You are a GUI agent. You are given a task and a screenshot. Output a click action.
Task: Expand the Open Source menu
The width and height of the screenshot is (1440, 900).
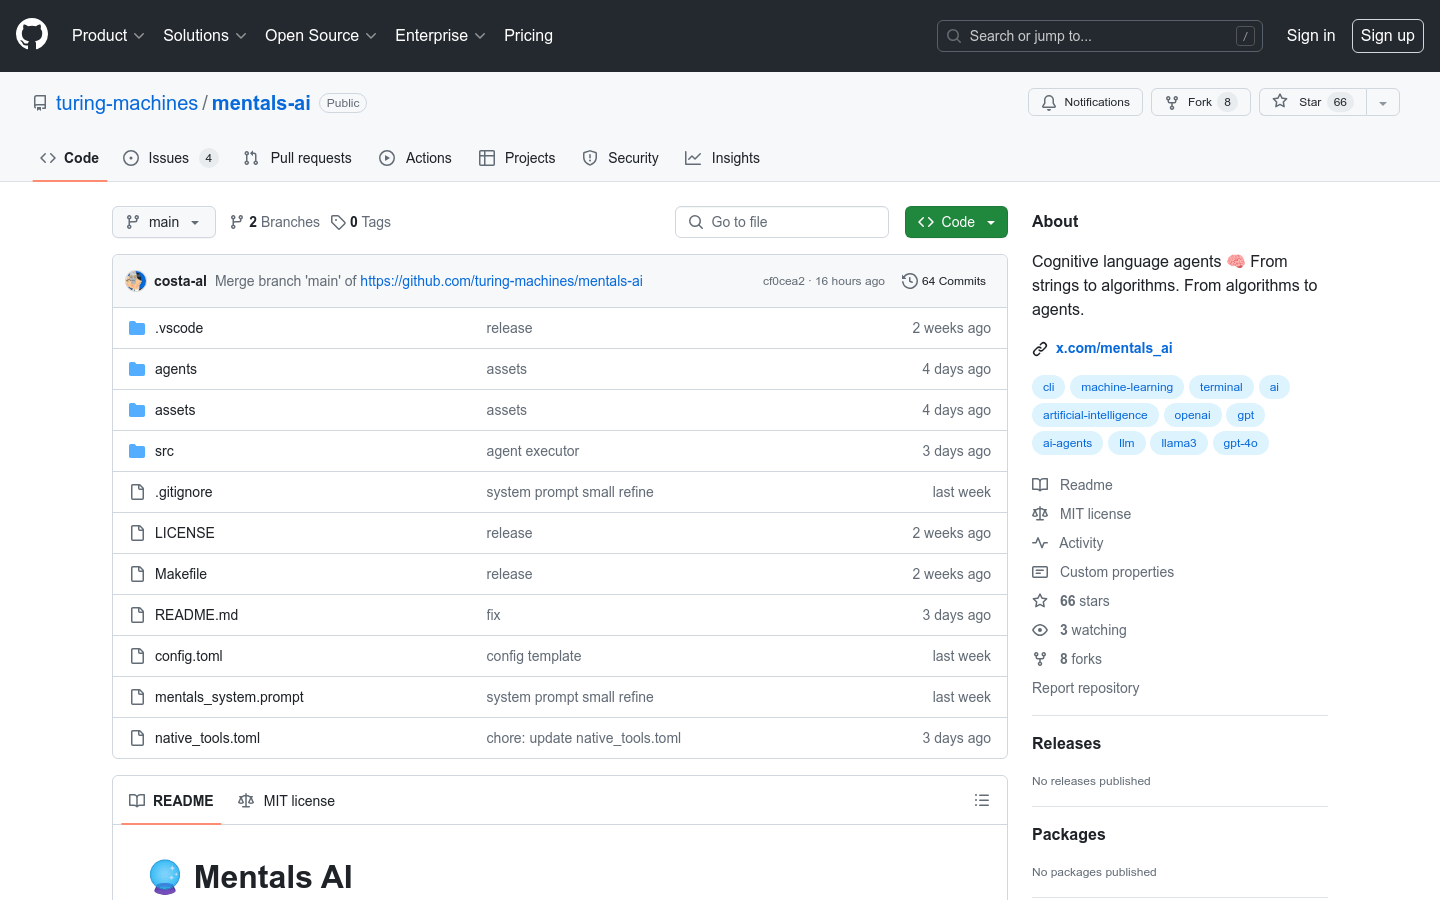coord(320,35)
